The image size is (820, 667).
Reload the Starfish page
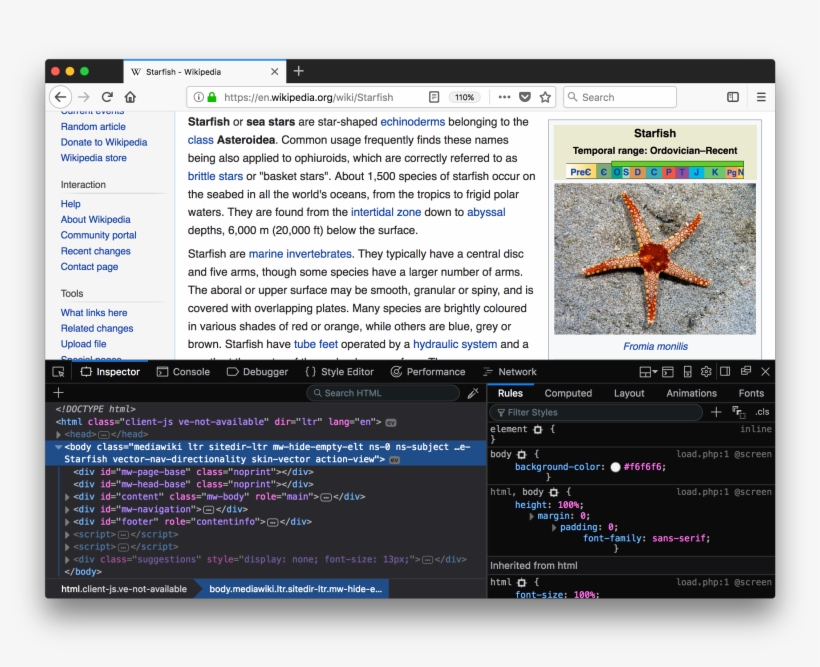(107, 97)
